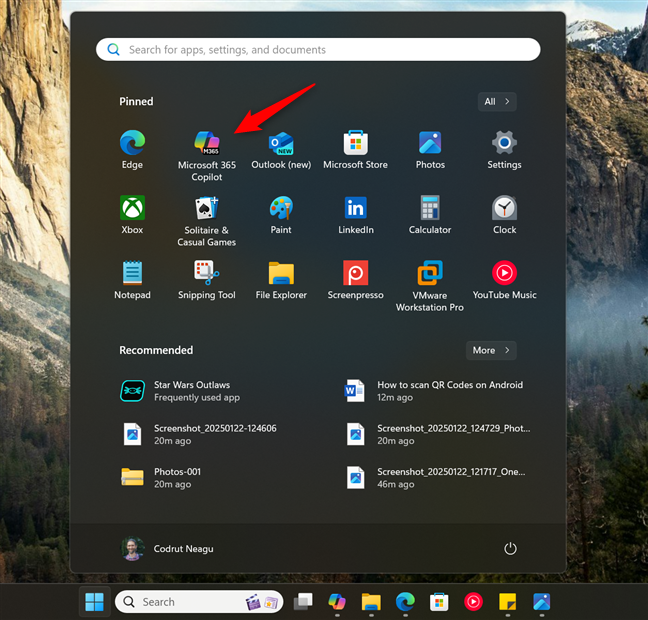
Task: Open Sticky Notes on the taskbar
Action: (x=507, y=602)
